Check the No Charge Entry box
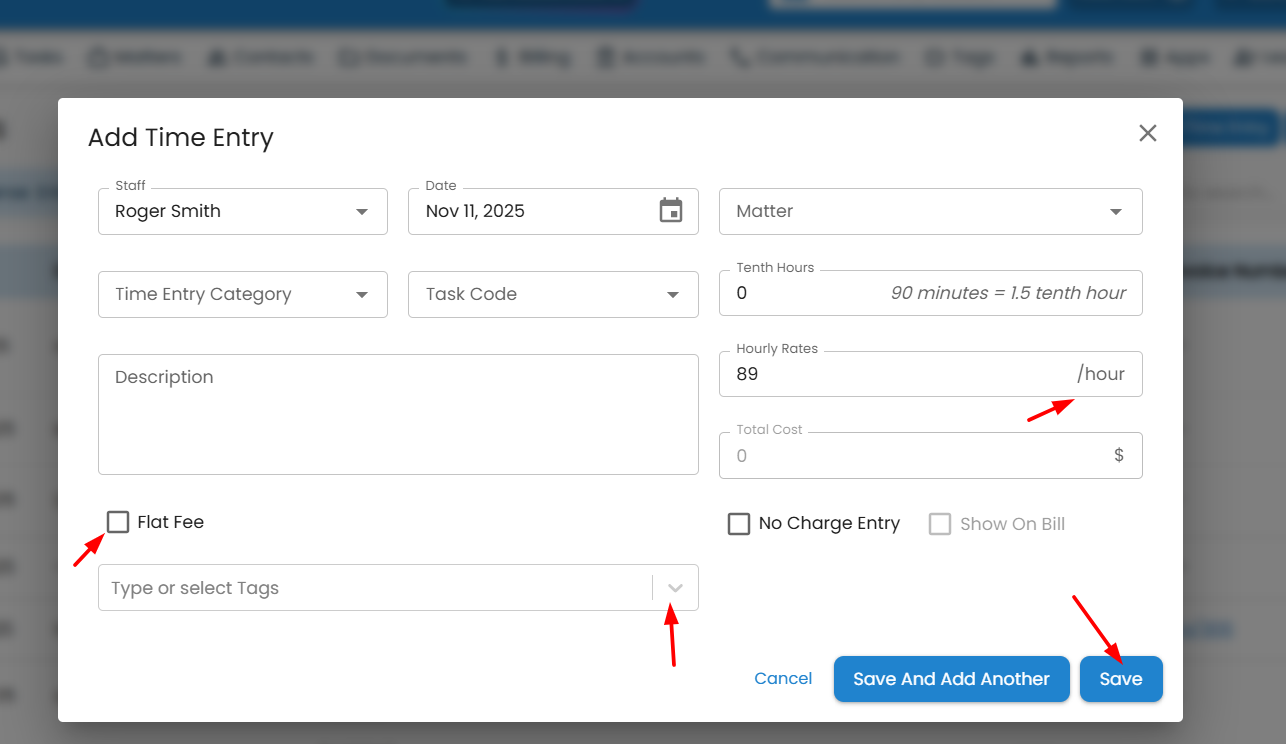Viewport: 1286px width, 744px height. [739, 524]
